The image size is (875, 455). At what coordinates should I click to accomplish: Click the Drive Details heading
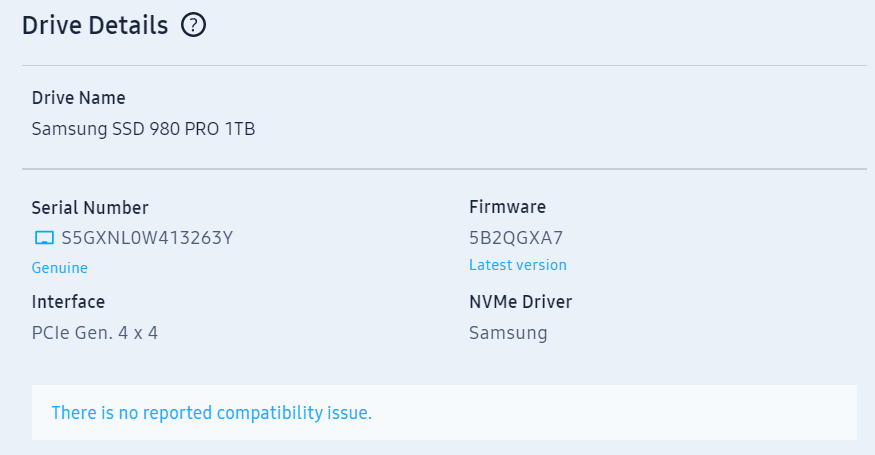click(x=95, y=25)
